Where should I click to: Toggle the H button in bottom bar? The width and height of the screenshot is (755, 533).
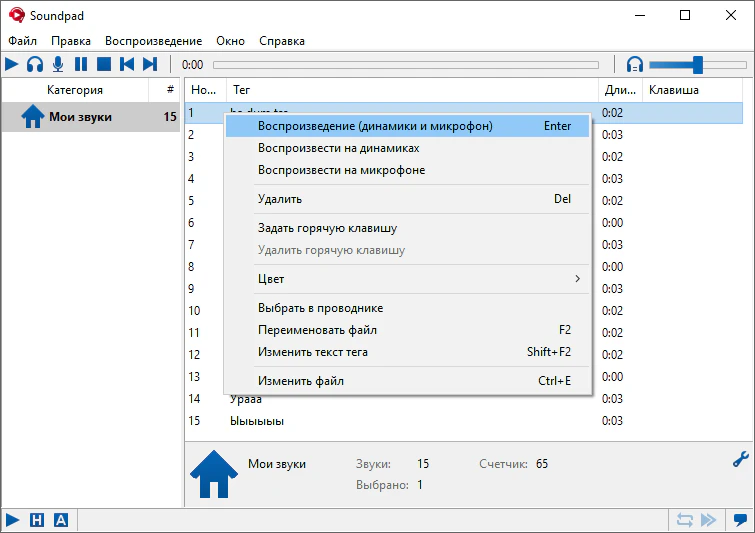pos(37,520)
